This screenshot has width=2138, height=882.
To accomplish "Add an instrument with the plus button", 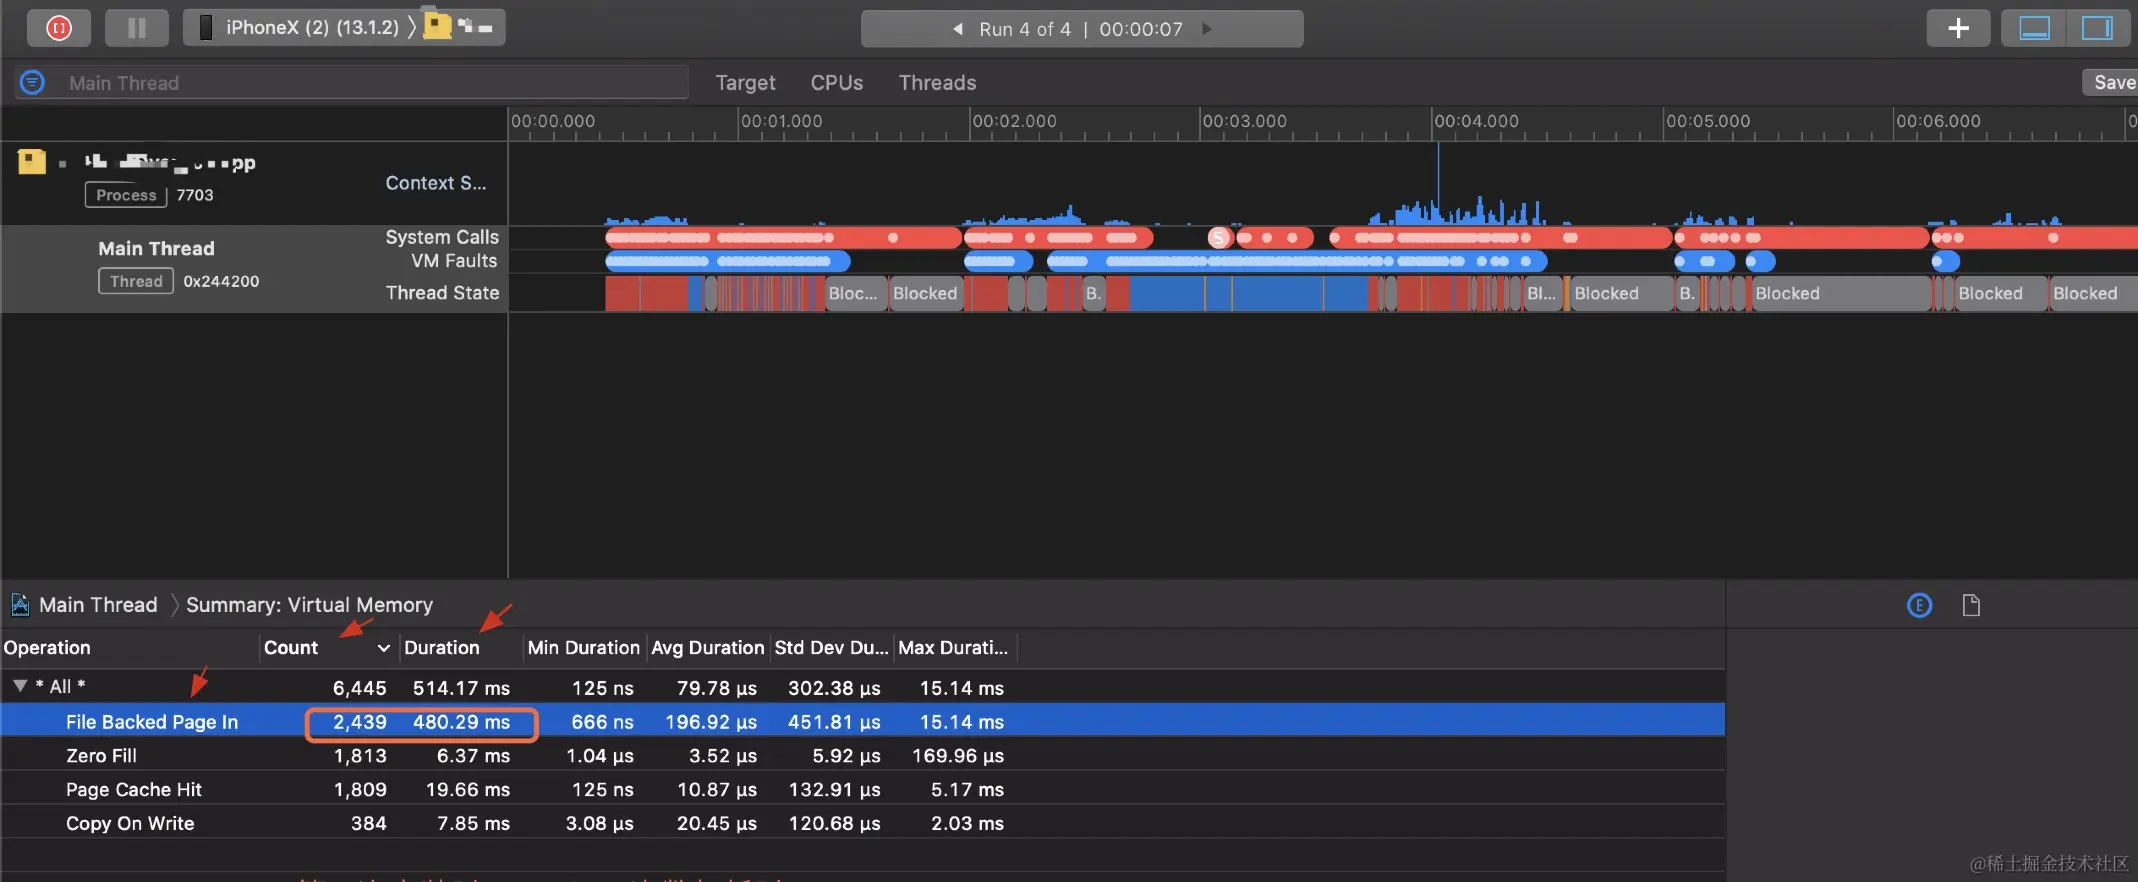I will (x=1959, y=28).
